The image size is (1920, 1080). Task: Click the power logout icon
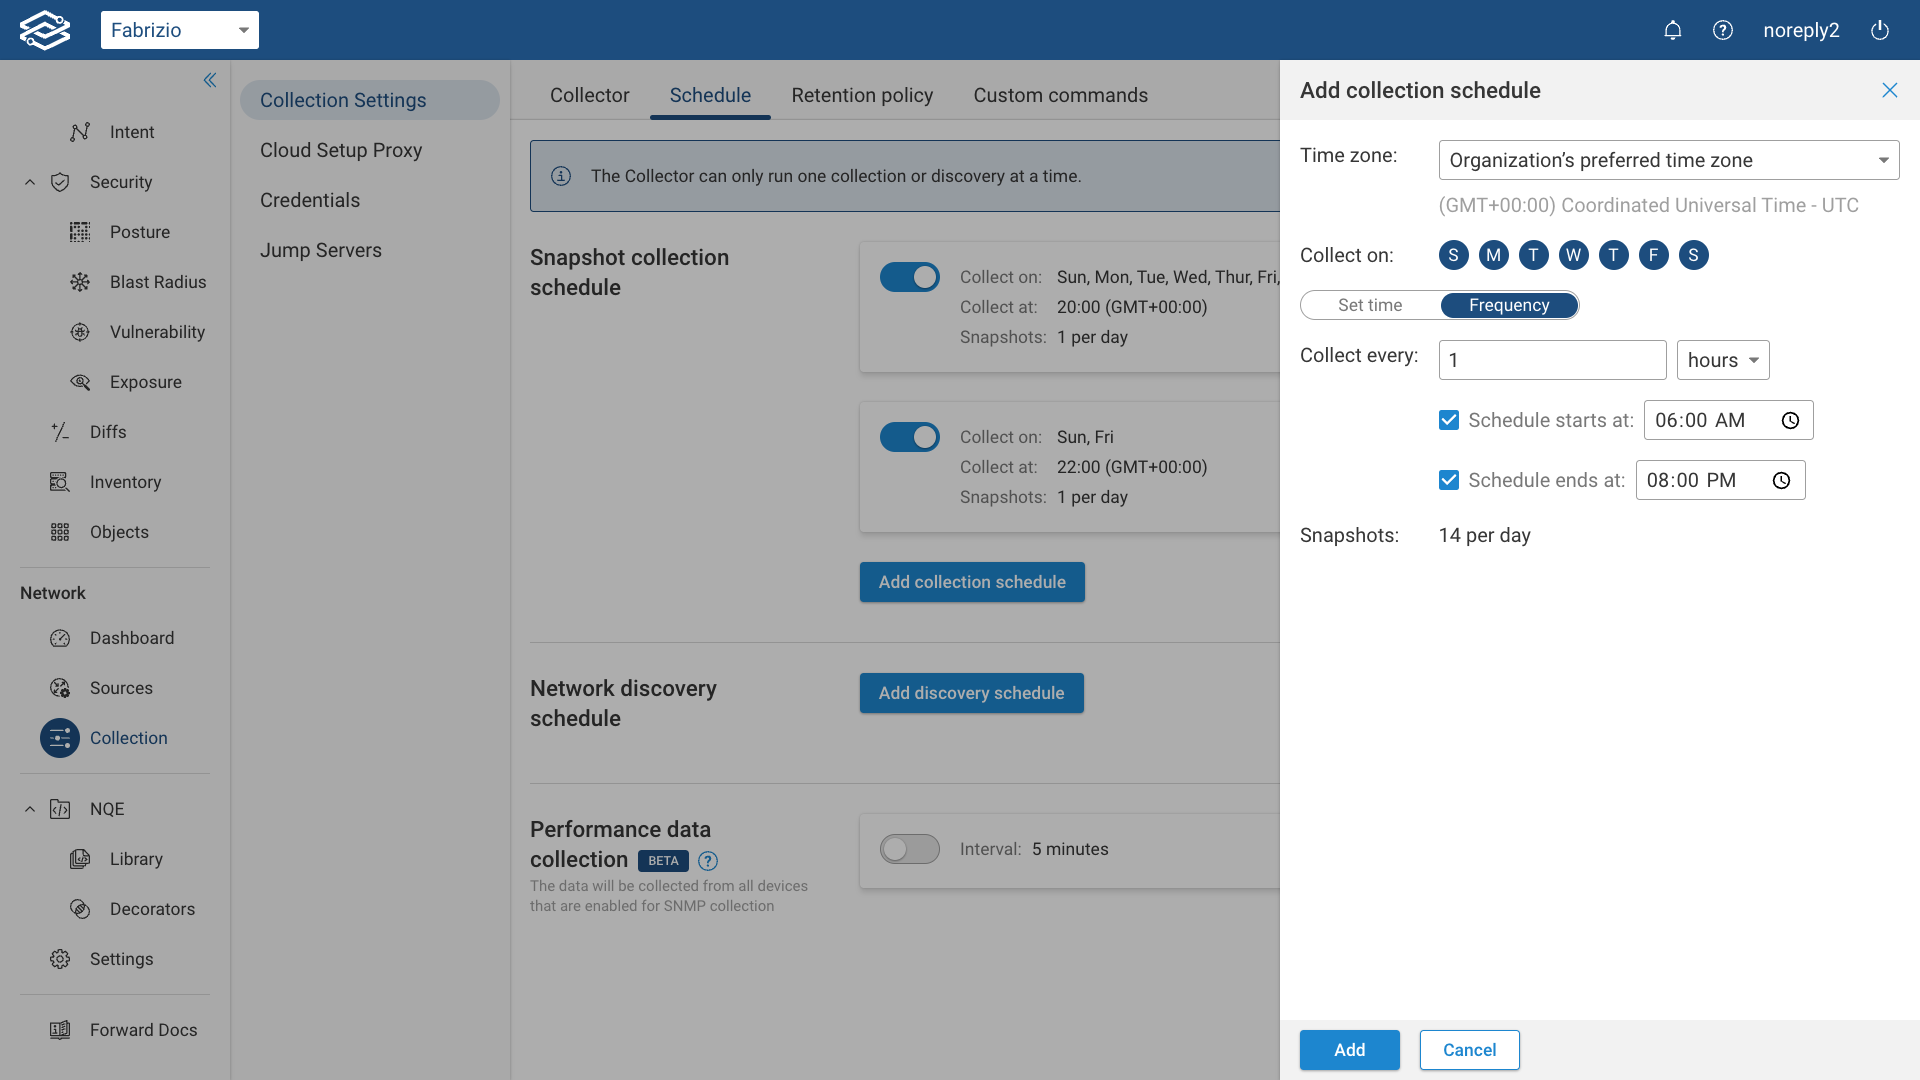coord(1880,30)
